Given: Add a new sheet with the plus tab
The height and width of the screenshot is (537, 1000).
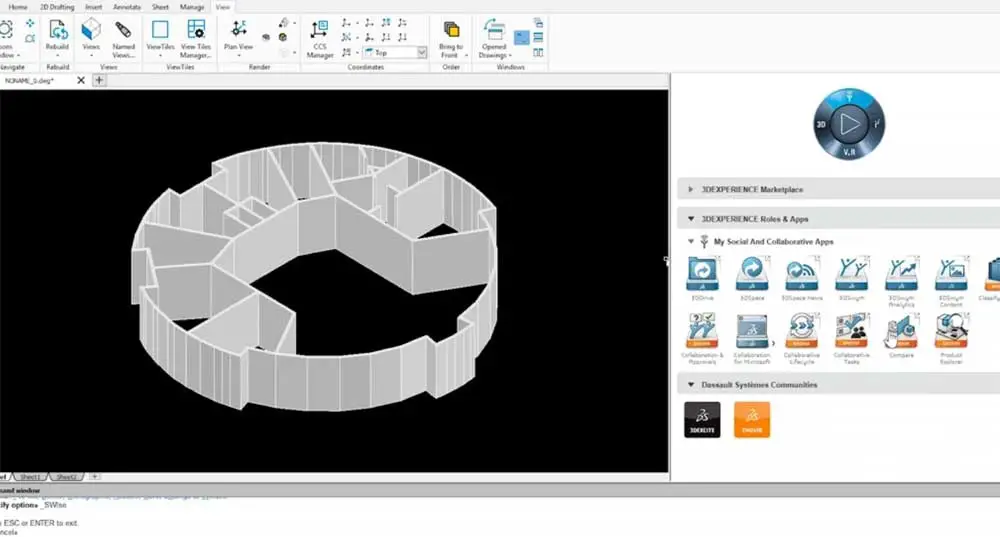Looking at the screenshot, I should pos(94,476).
